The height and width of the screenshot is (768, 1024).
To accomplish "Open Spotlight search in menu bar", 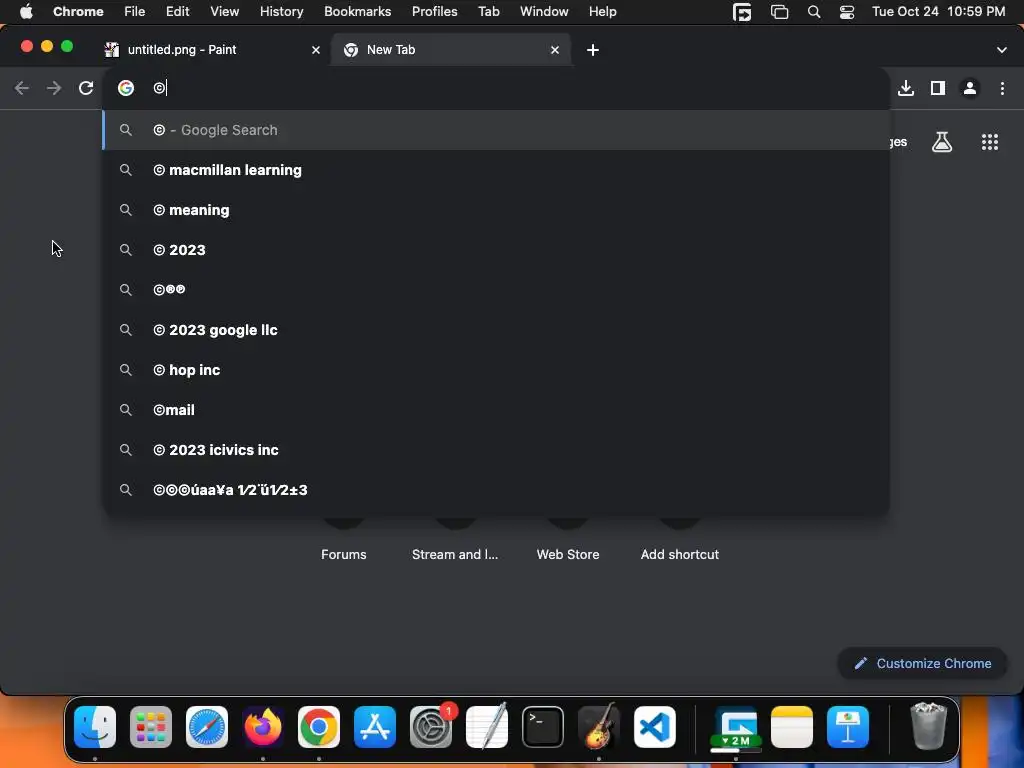I will tap(814, 12).
